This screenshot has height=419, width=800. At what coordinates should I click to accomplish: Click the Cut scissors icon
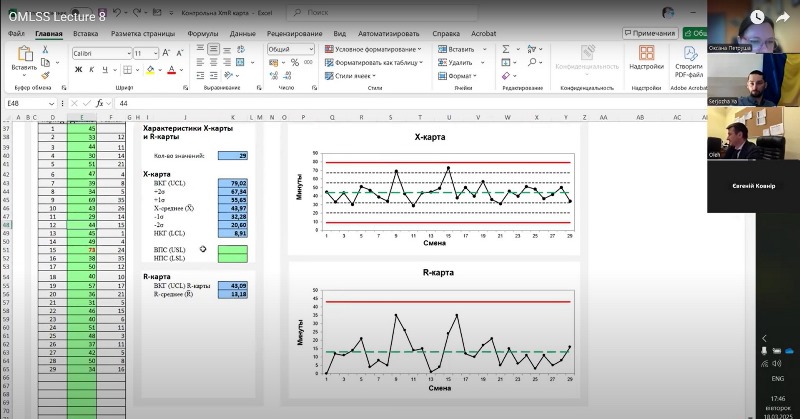[x=45, y=50]
